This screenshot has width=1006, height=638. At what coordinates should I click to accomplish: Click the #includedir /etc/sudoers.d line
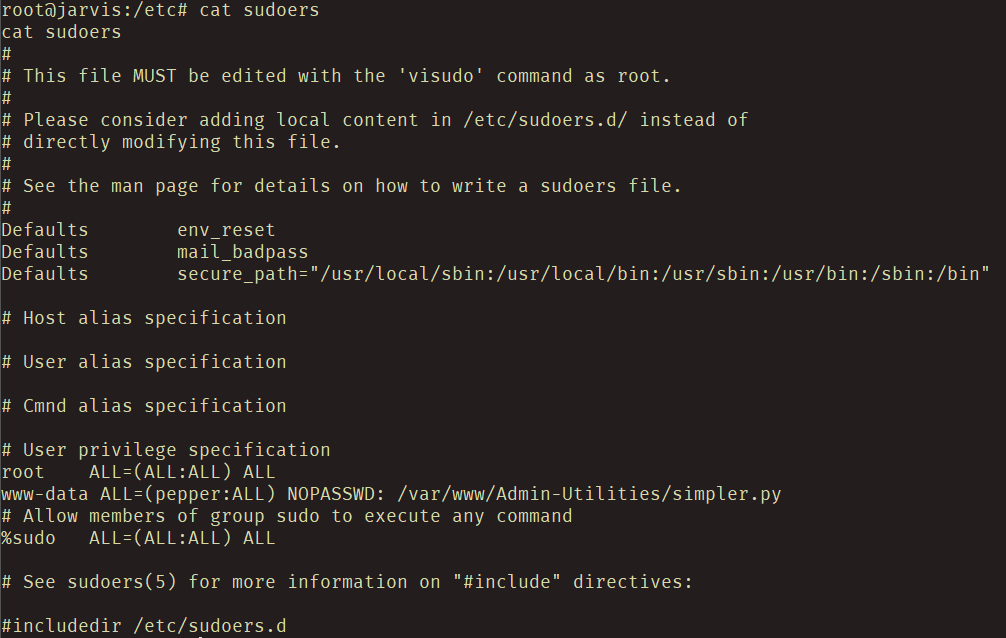(144, 626)
